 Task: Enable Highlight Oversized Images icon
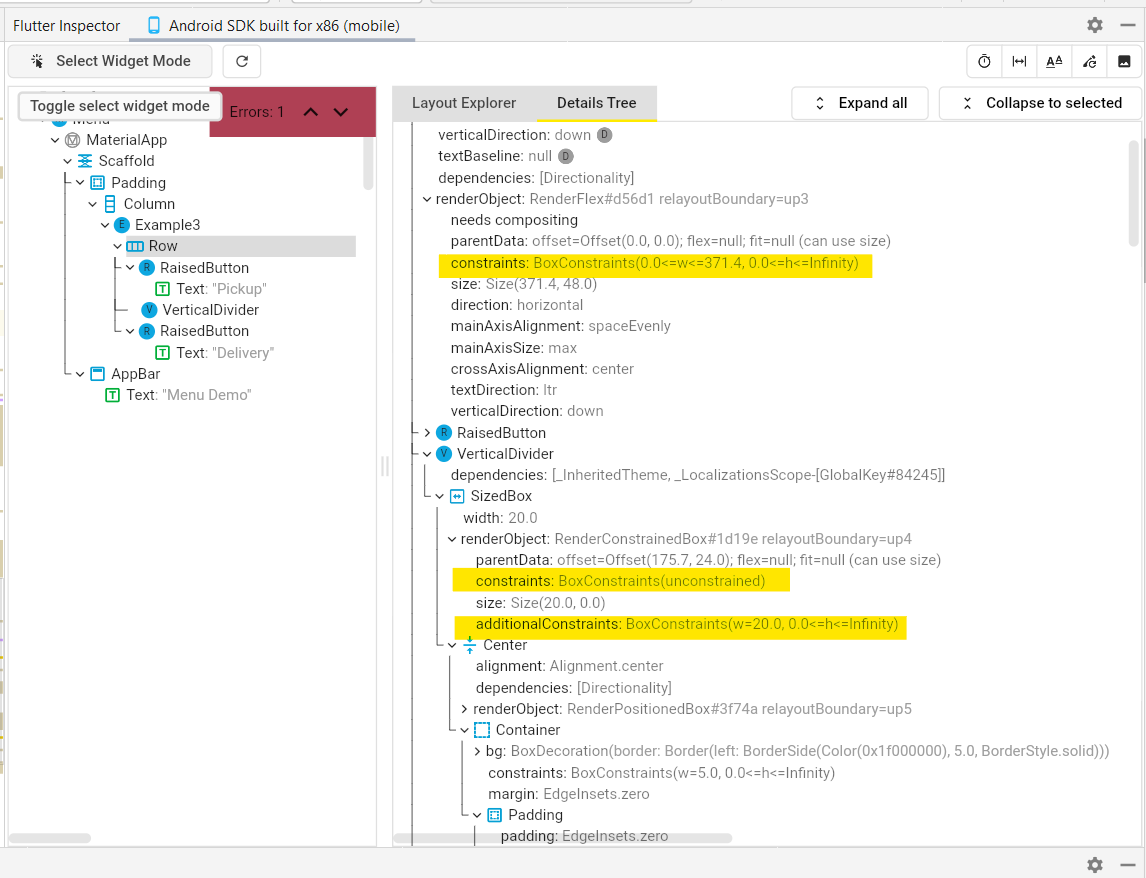click(1124, 61)
